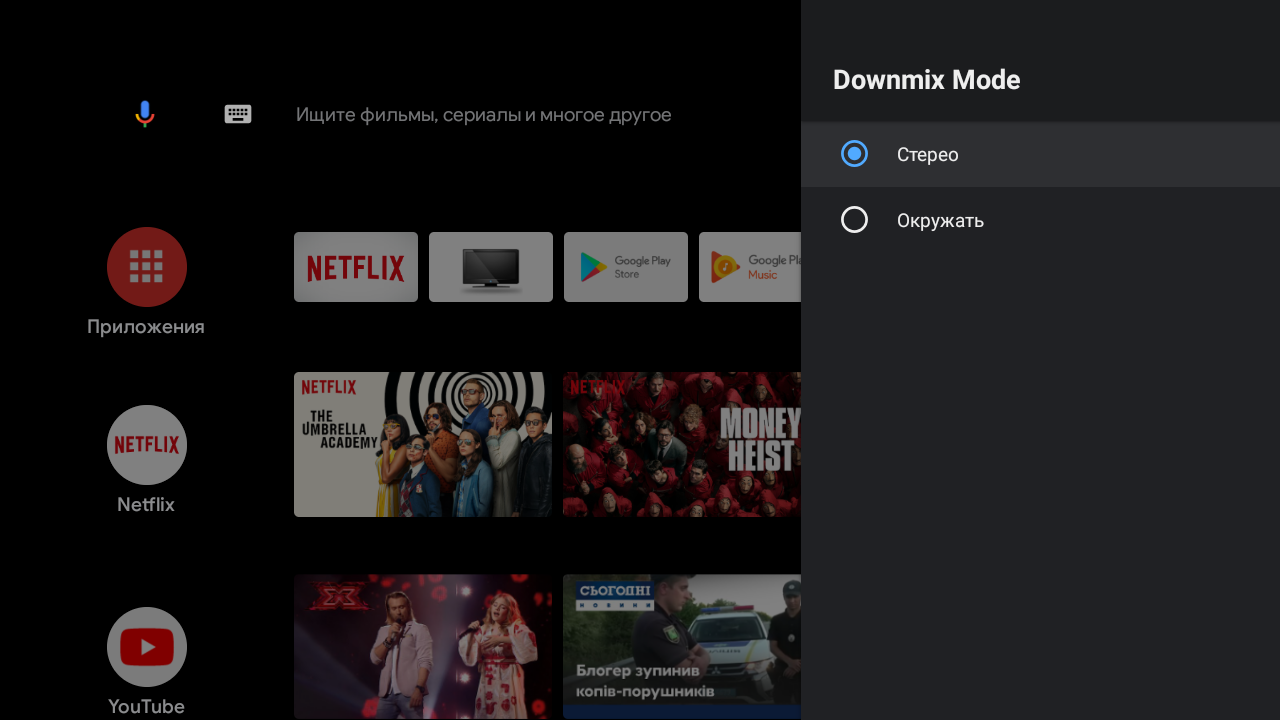1280x720 pixels.
Task: Open The Umbrella Academy thumbnail
Action: click(423, 445)
